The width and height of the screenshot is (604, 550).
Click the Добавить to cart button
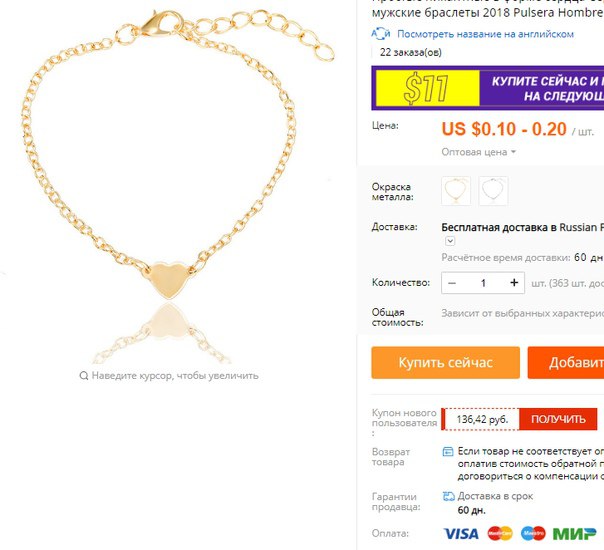pyautogui.click(x=566, y=363)
